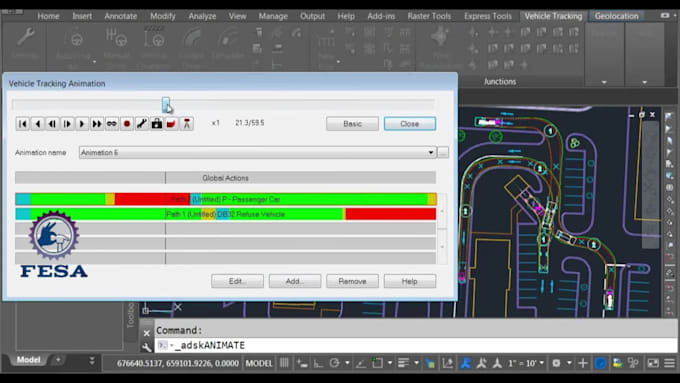Click the camera icon in animation toolbar

[157, 124]
